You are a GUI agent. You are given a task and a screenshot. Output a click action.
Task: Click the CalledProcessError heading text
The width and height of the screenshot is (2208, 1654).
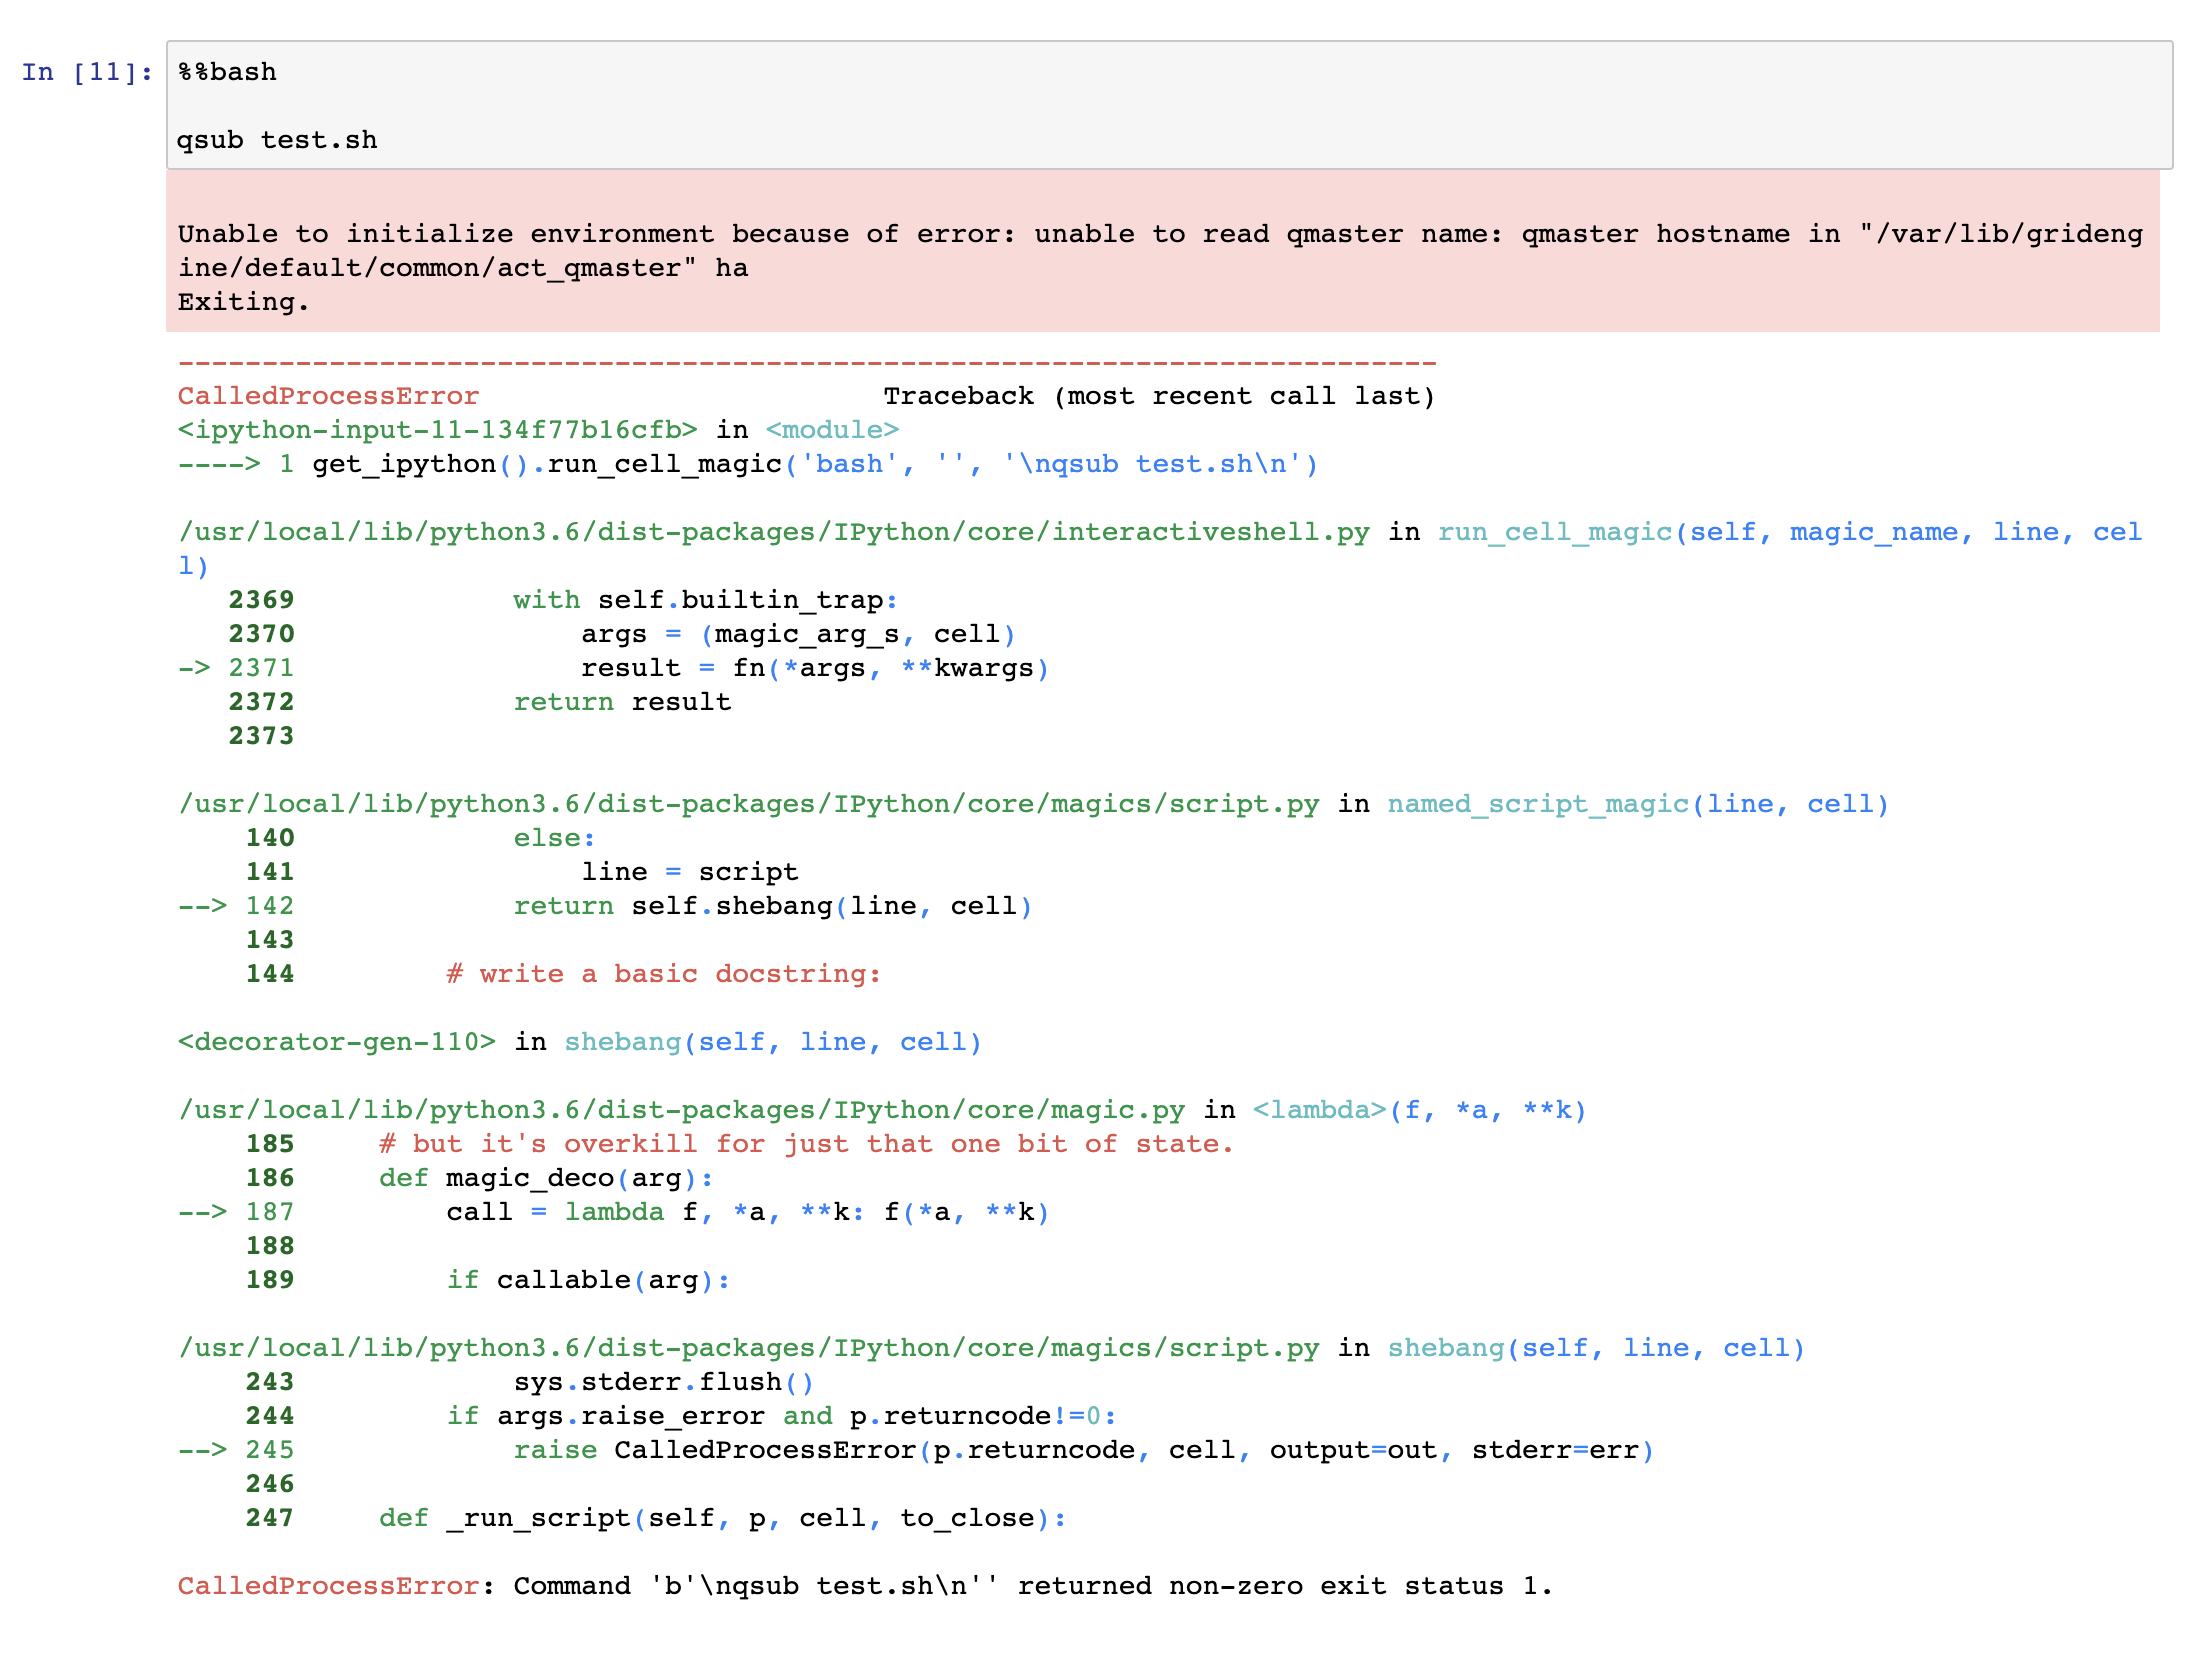(x=327, y=395)
